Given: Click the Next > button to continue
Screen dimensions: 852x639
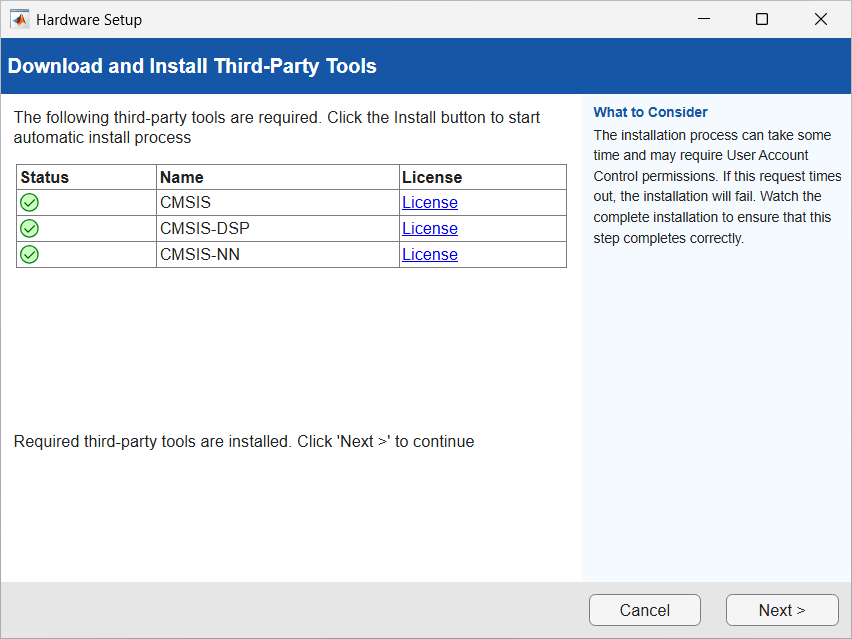Looking at the screenshot, I should (x=782, y=610).
